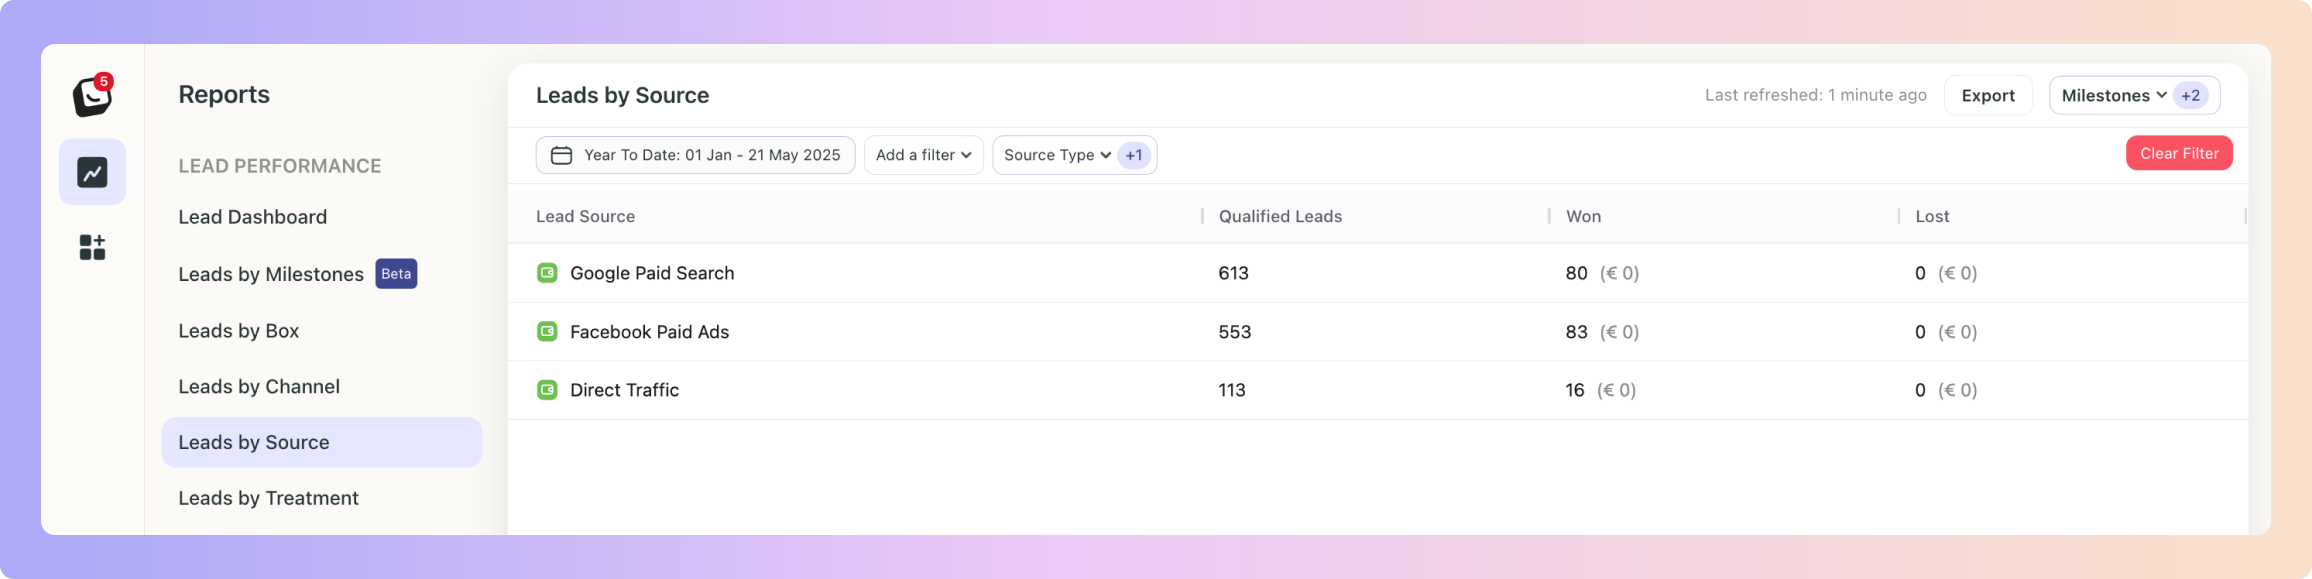Click green source icon beside Google Paid Search
This screenshot has width=2312, height=579.
point(547,273)
